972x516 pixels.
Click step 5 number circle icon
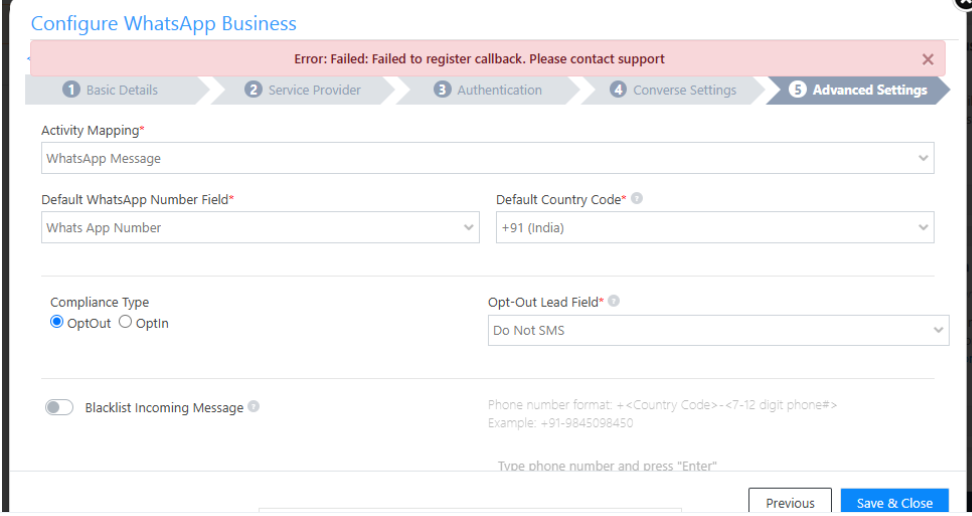797,90
